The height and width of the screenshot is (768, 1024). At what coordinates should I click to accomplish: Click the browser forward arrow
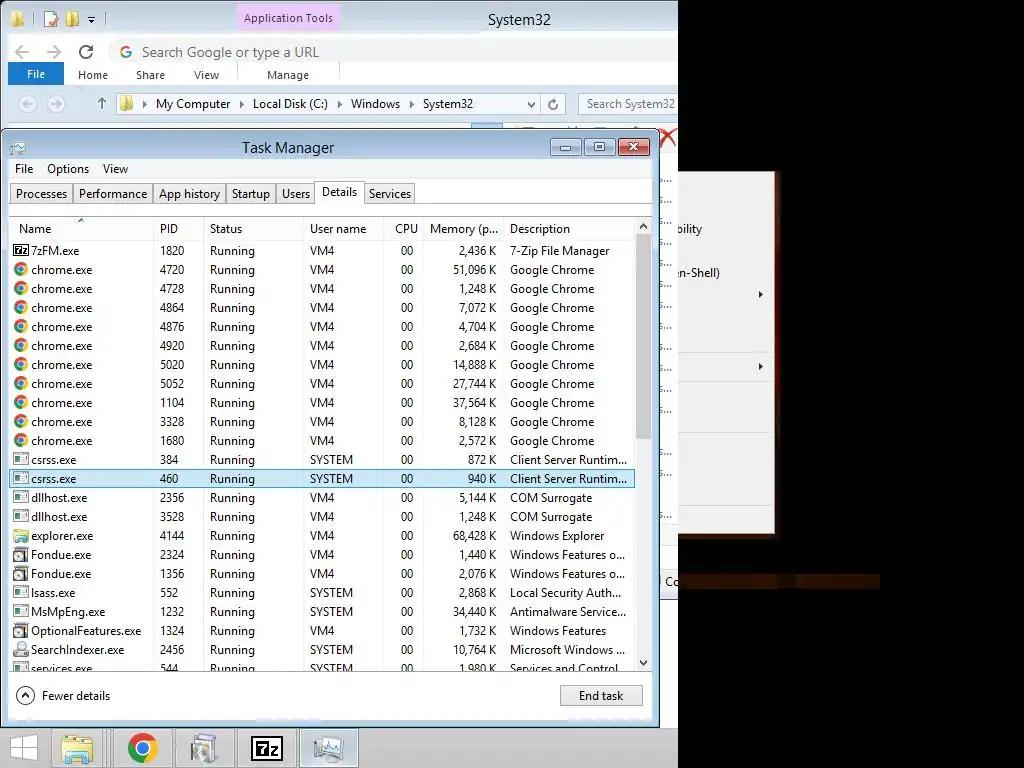click(x=54, y=52)
